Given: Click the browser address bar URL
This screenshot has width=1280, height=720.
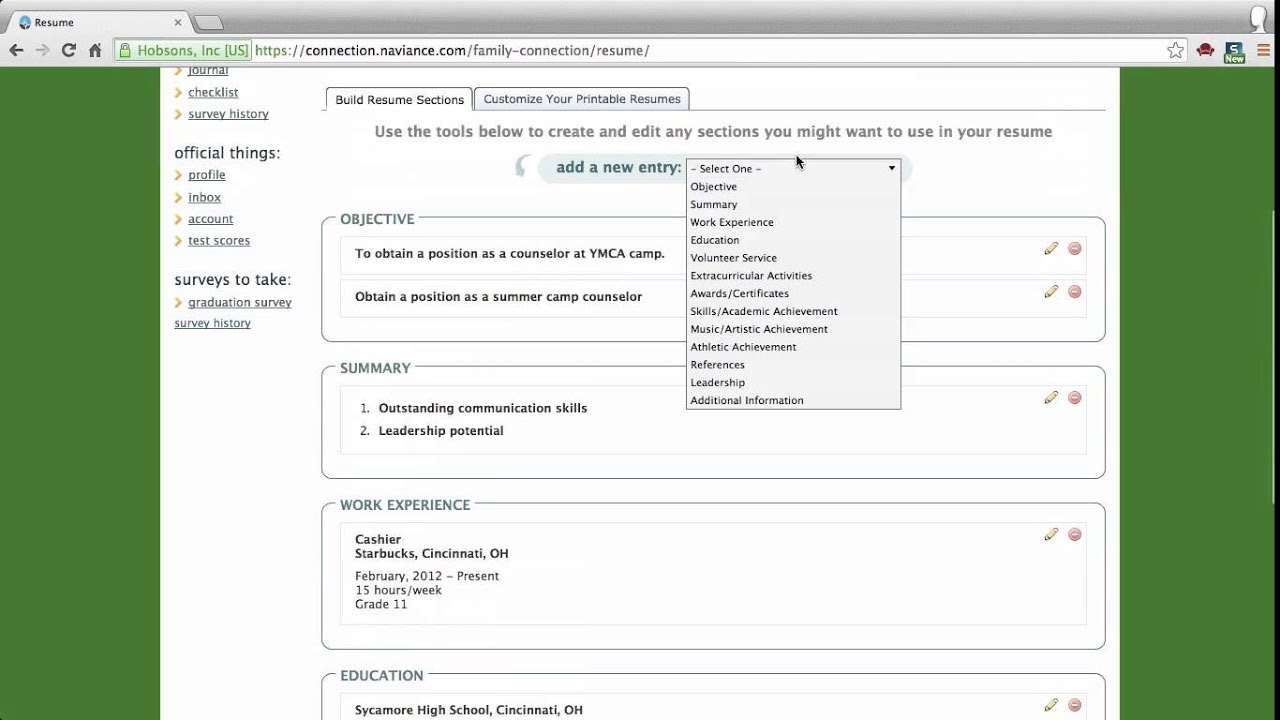Looking at the screenshot, I should pos(452,50).
